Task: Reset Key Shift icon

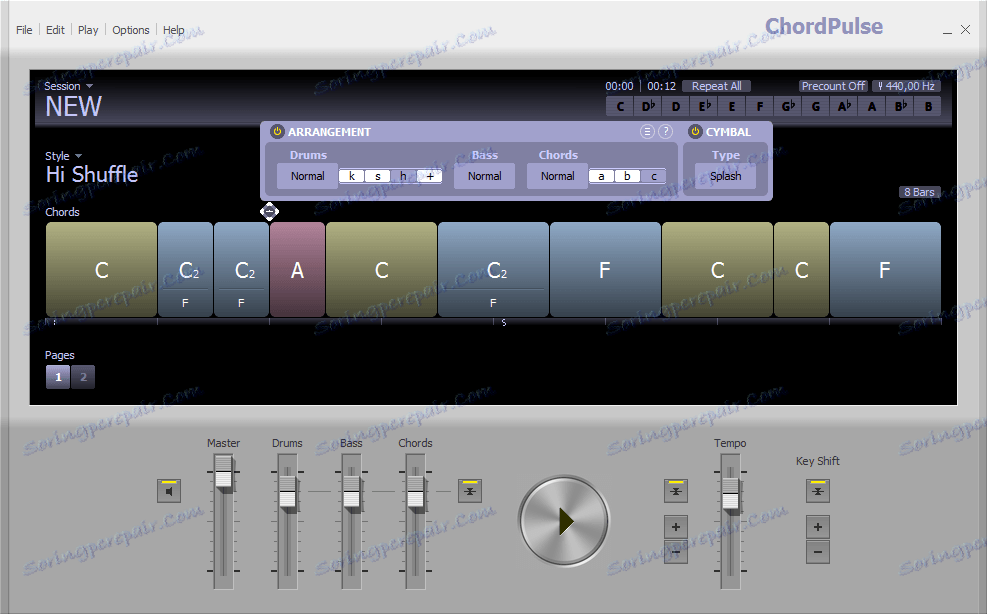Action: [x=818, y=491]
